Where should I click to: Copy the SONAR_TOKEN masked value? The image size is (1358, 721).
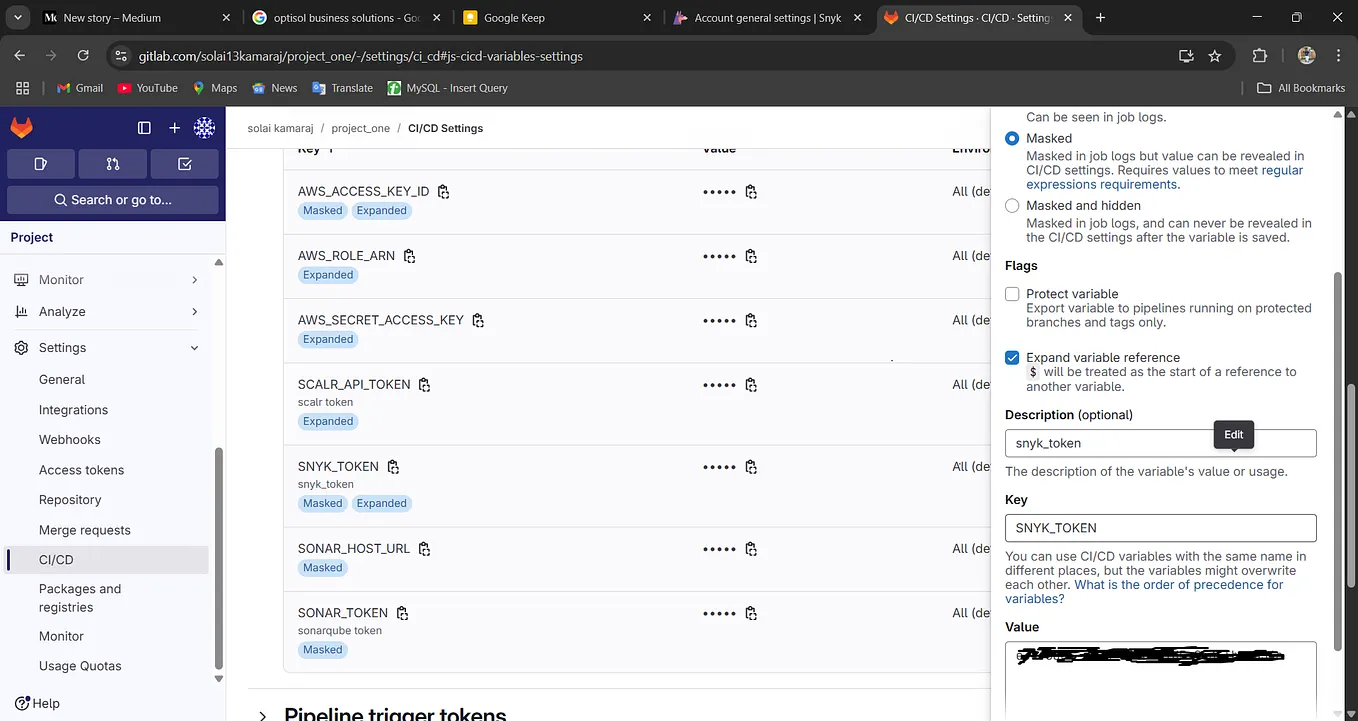[751, 614]
